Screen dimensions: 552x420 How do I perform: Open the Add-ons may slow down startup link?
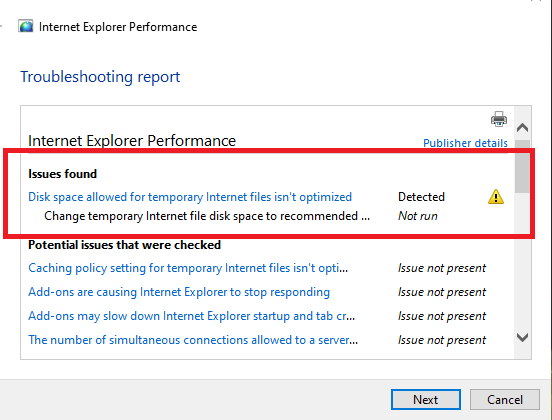tap(192, 316)
